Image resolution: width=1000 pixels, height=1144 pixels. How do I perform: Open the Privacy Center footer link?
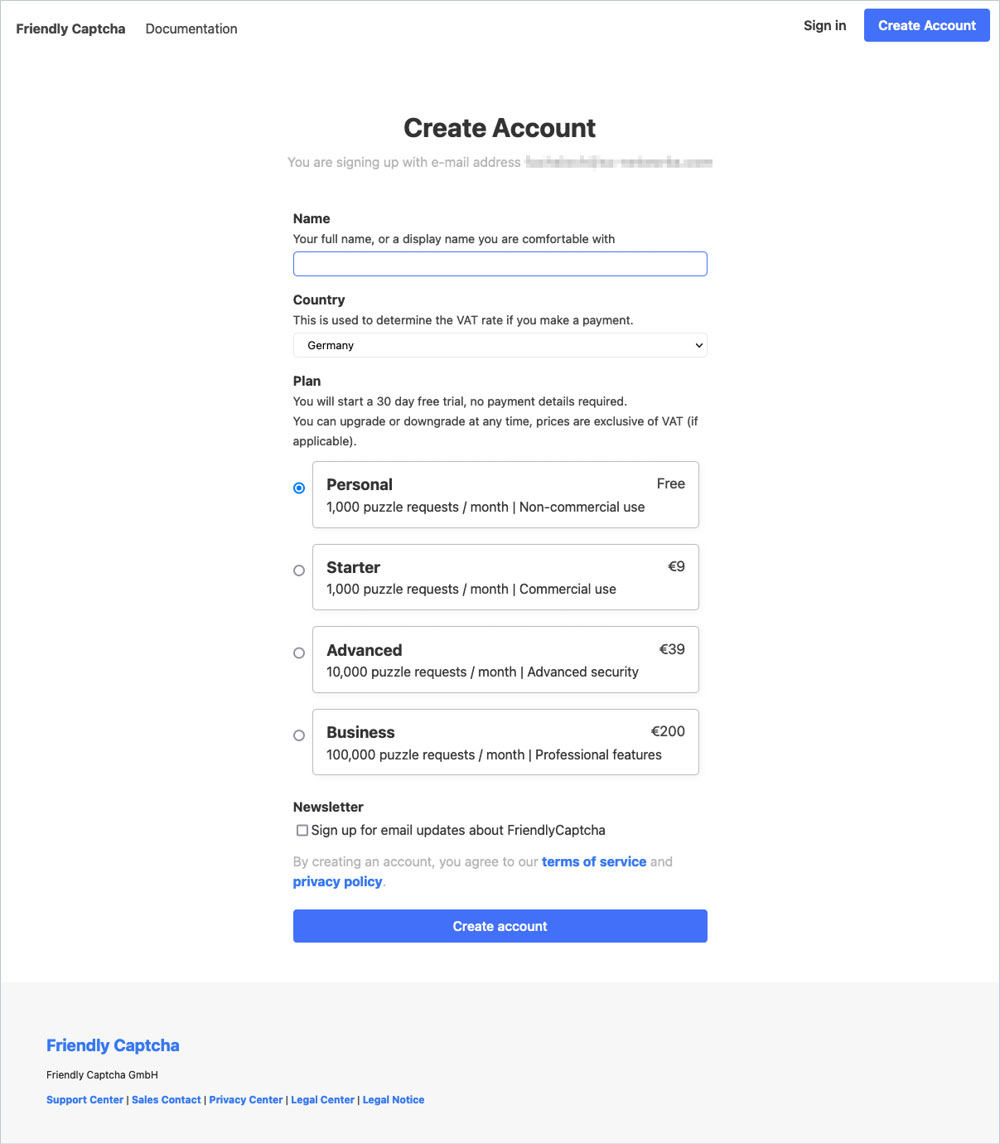[x=246, y=1100]
